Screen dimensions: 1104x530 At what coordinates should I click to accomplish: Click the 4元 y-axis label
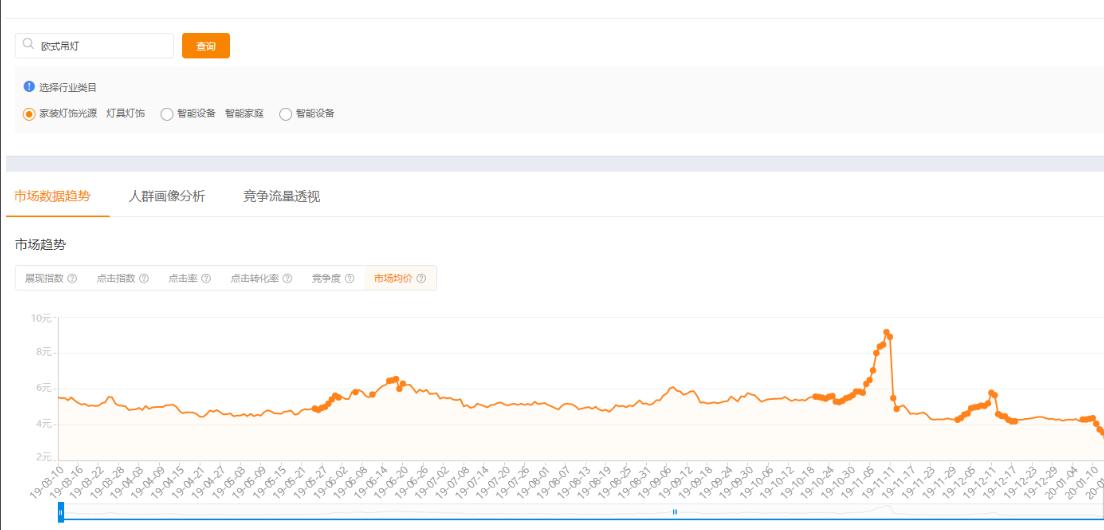[43, 424]
